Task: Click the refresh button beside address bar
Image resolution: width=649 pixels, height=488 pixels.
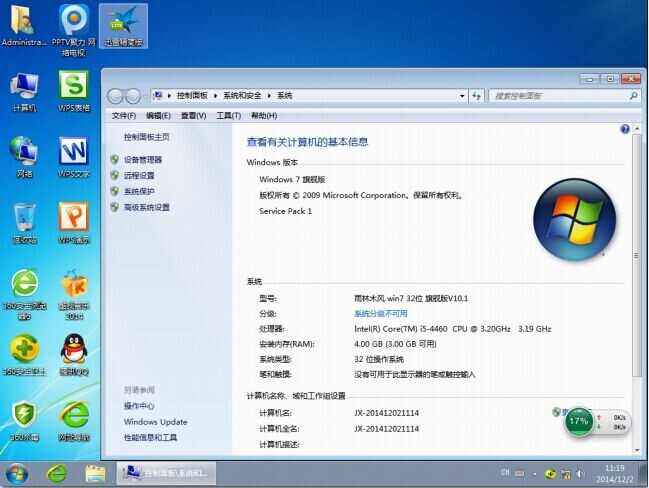Action: (476, 96)
